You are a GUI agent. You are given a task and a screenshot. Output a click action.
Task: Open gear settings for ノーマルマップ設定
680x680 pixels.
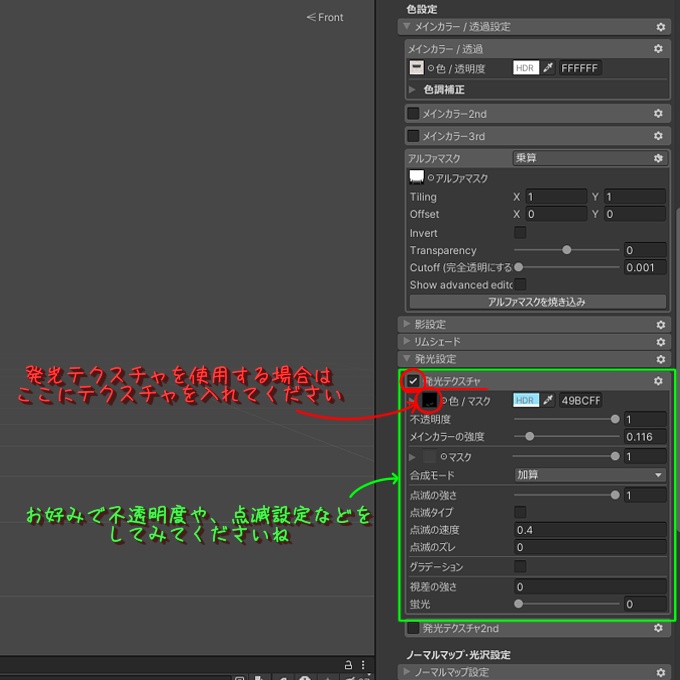660,672
